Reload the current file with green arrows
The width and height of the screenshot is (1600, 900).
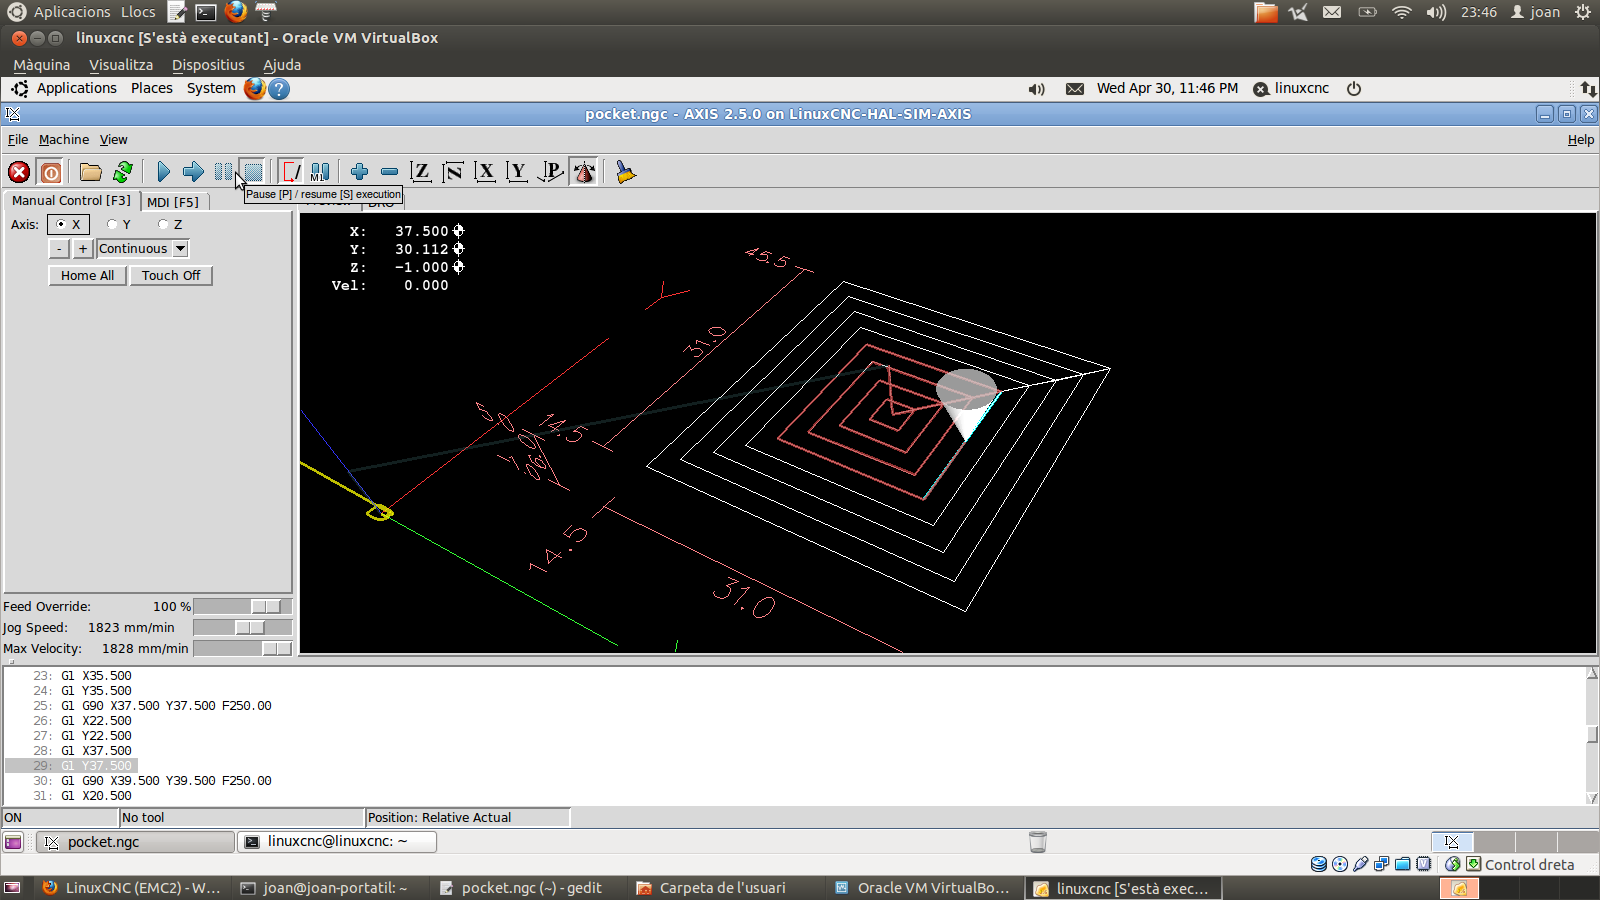(123, 172)
